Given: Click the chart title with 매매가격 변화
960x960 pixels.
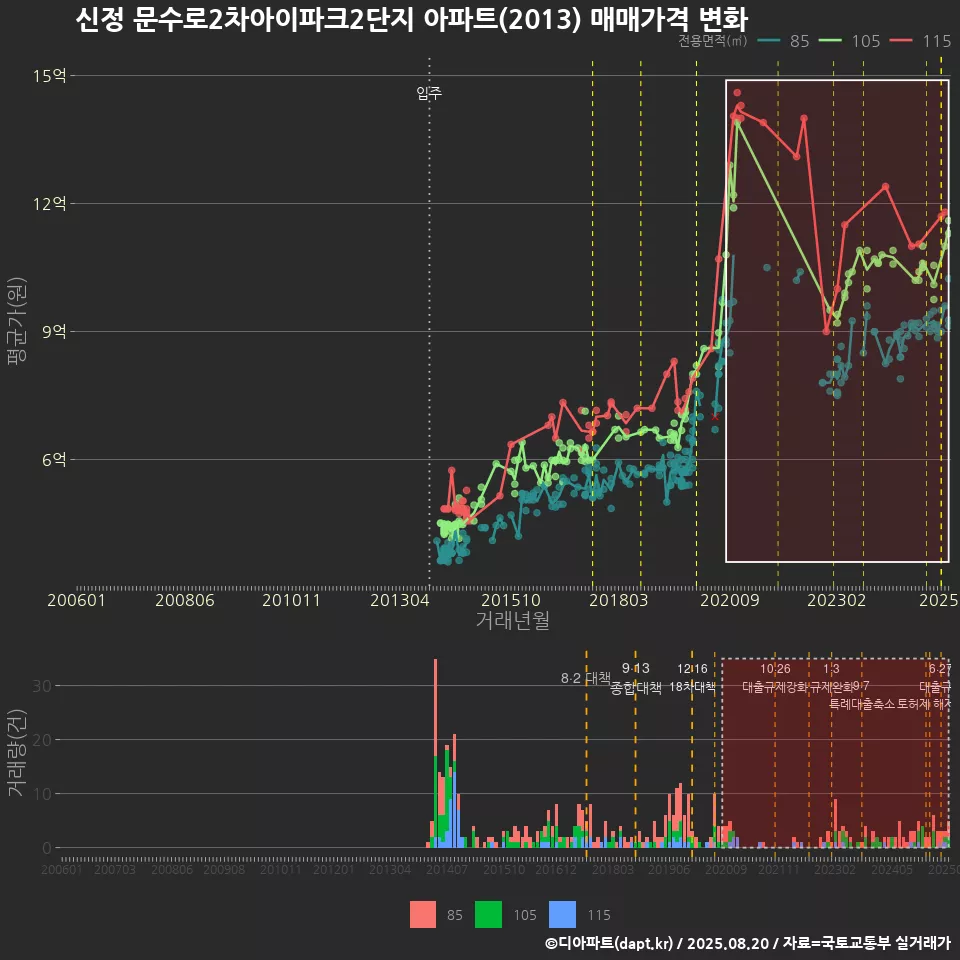Looking at the screenshot, I should (411, 20).
